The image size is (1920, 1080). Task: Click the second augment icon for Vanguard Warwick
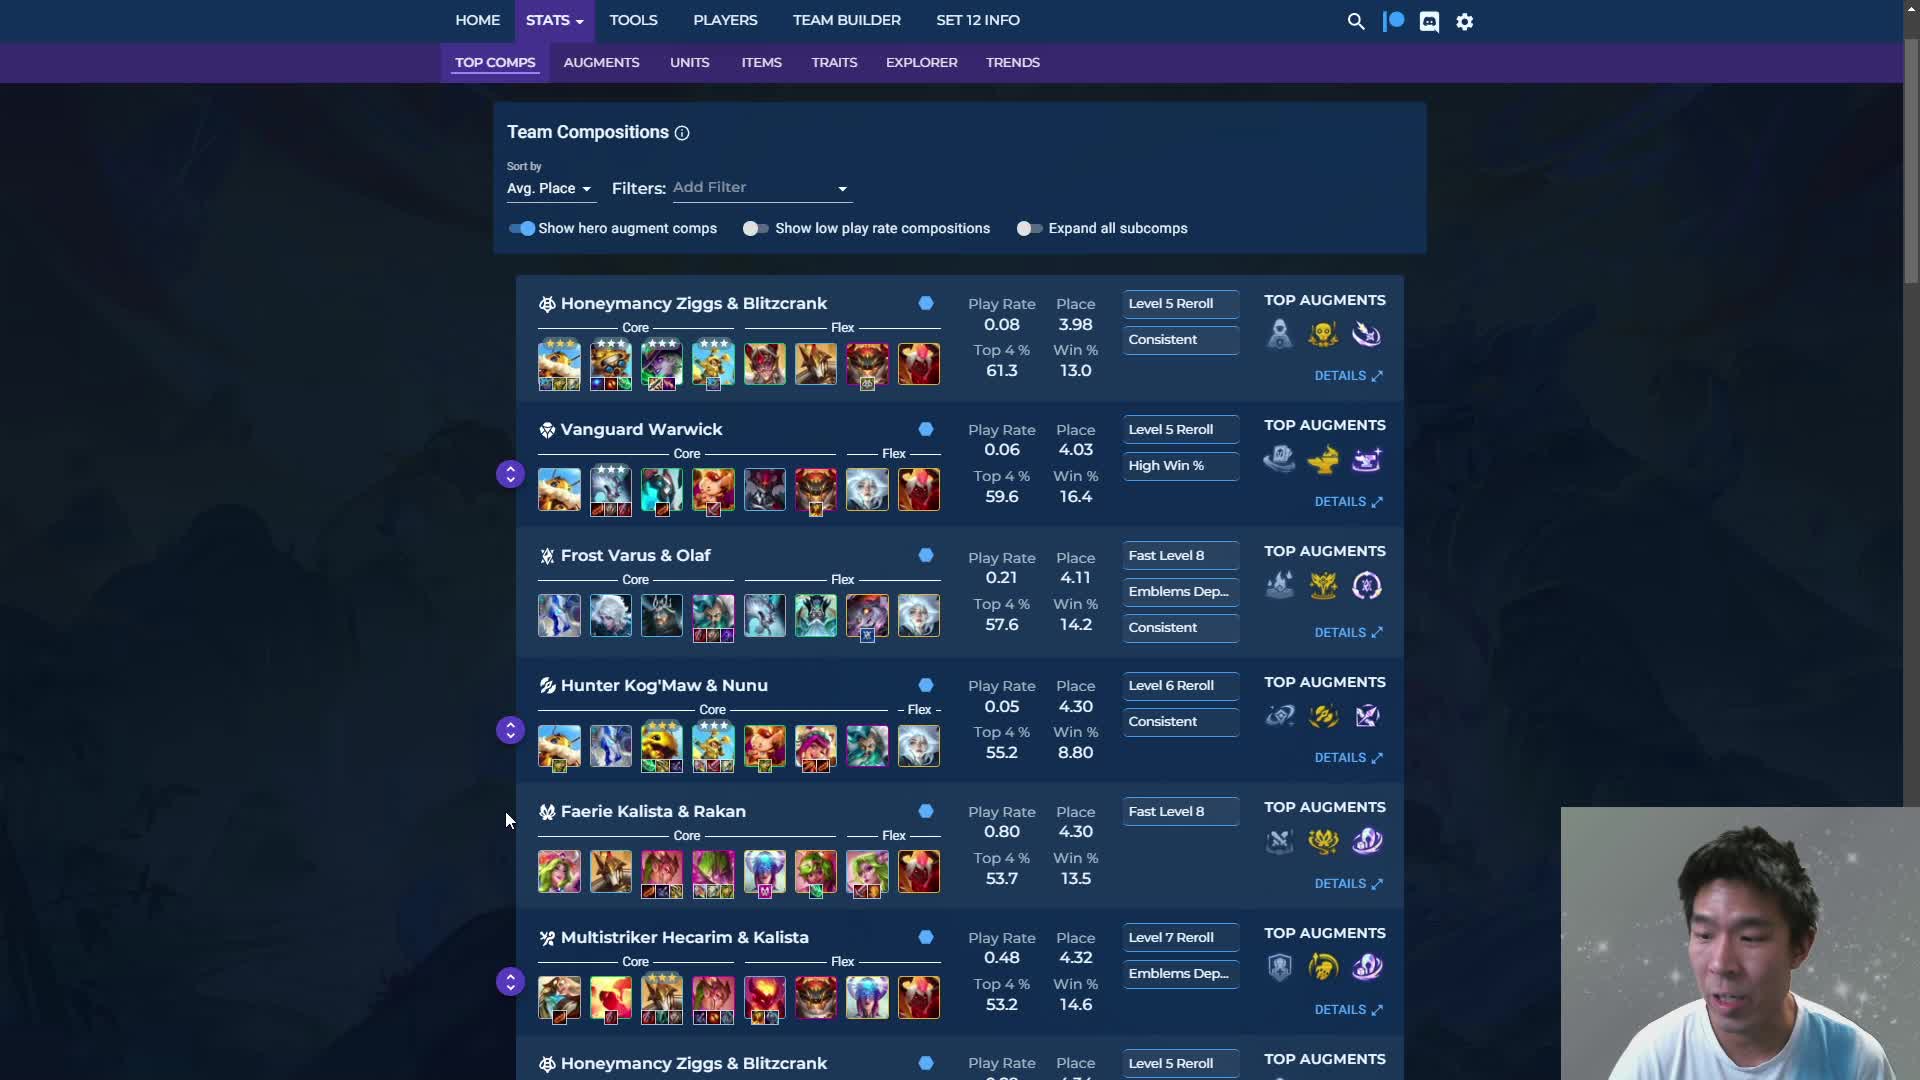1323,460
